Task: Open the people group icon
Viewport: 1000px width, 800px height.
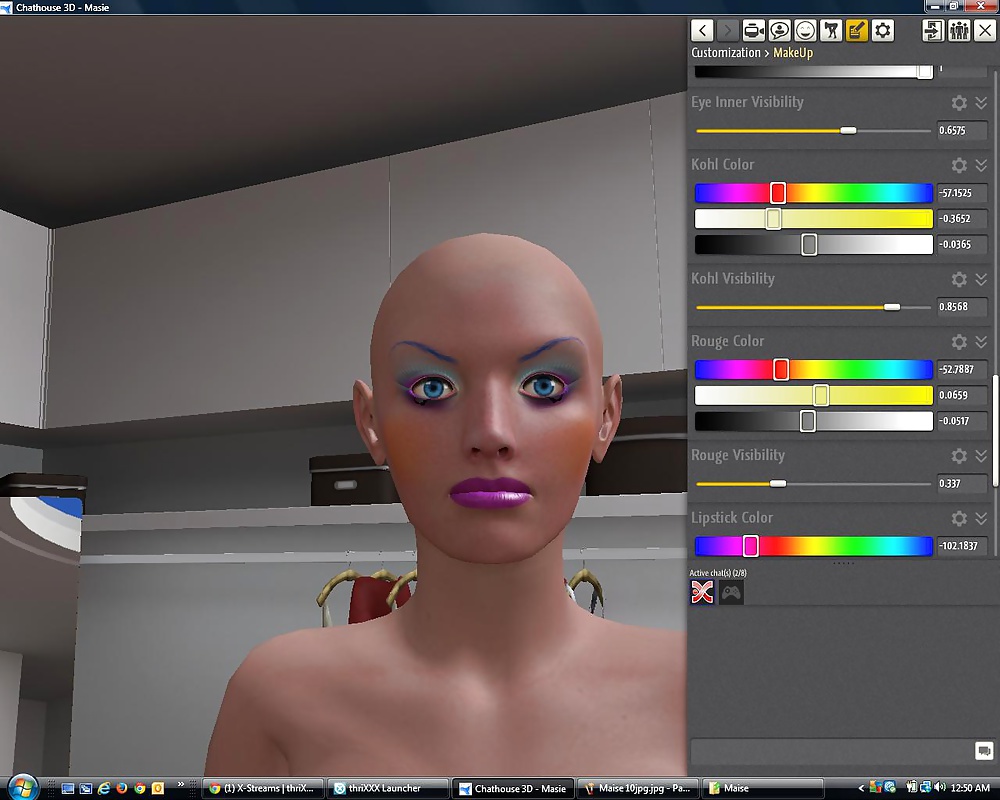Action: [958, 30]
